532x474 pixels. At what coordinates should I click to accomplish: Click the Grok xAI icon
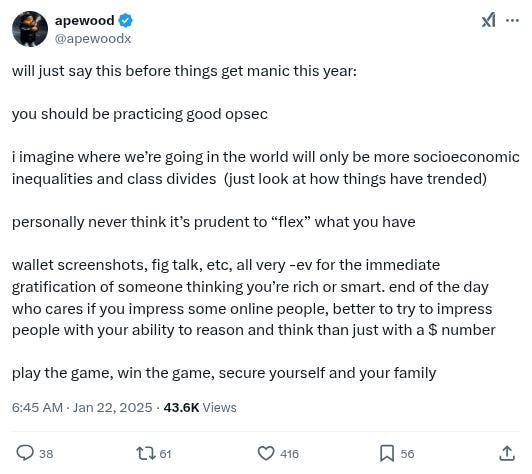pos(488,20)
